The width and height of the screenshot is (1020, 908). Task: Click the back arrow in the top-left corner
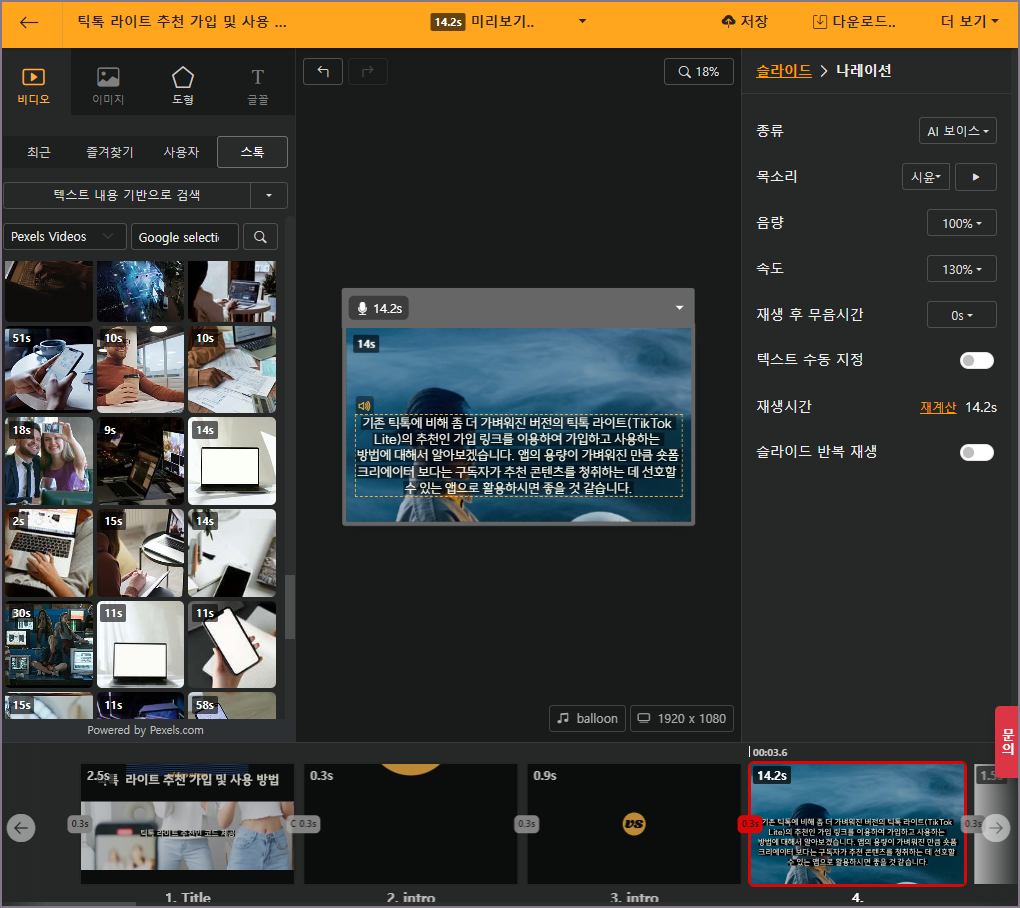[x=28, y=20]
